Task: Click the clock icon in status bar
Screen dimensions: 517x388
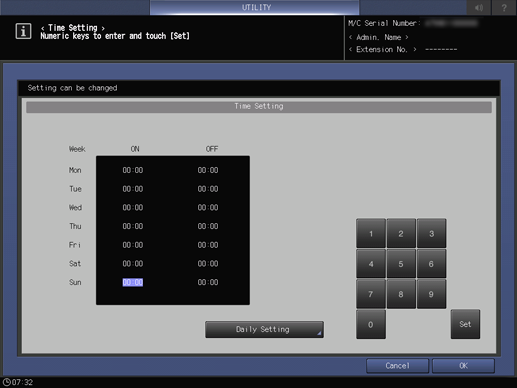Action: 7,382
